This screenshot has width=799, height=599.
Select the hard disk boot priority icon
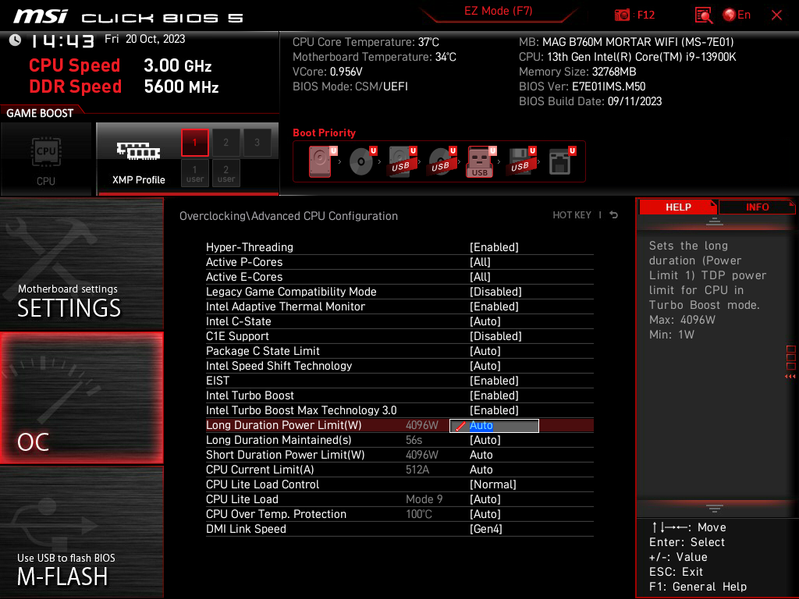(x=322, y=161)
